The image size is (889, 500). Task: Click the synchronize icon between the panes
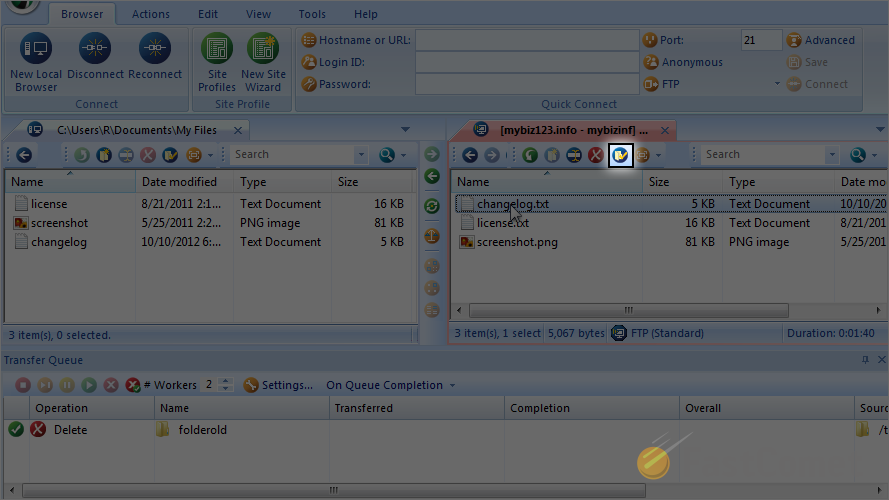point(432,206)
